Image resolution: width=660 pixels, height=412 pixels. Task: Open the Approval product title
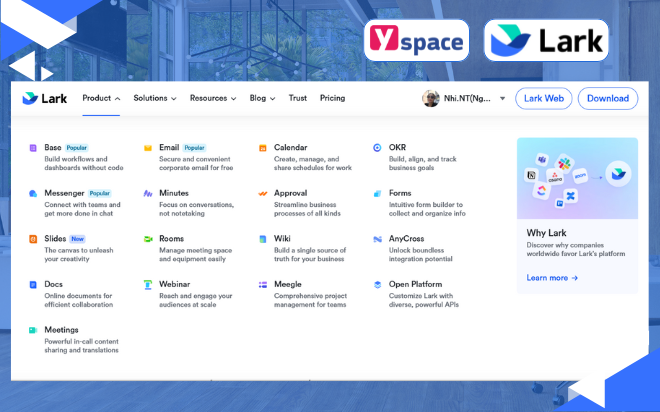click(x=290, y=193)
